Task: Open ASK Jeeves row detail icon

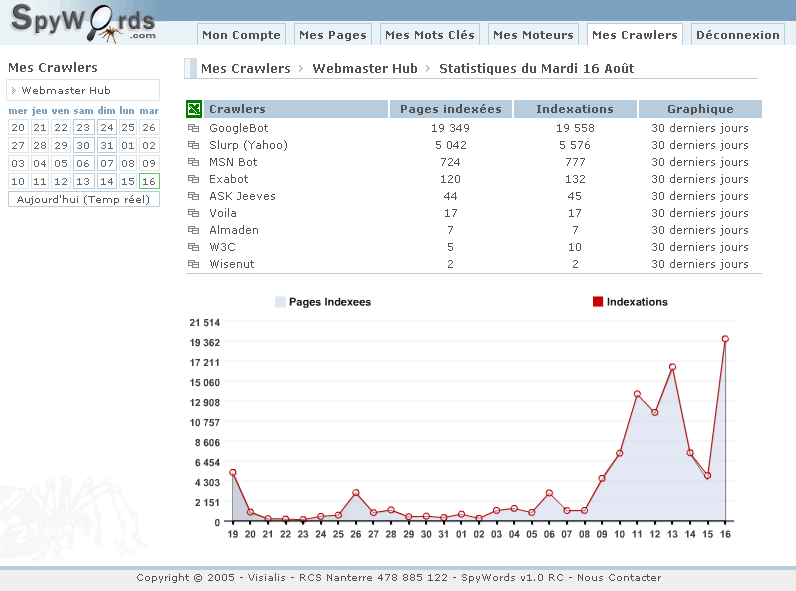Action: [x=193, y=196]
